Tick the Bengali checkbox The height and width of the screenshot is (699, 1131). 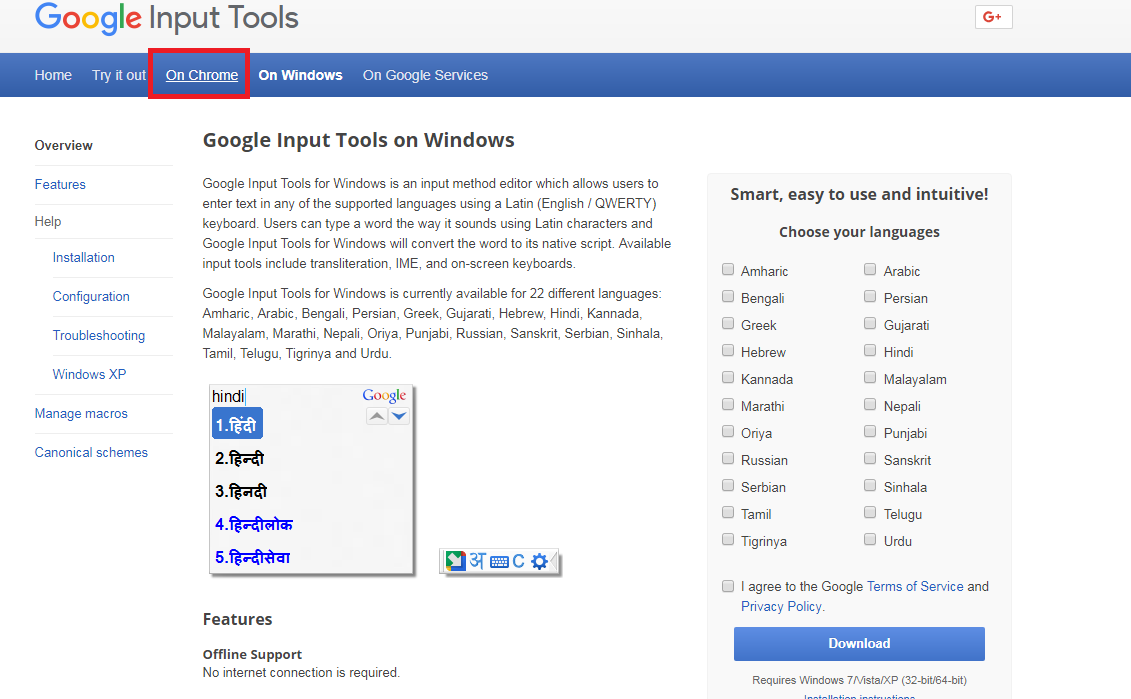728,296
